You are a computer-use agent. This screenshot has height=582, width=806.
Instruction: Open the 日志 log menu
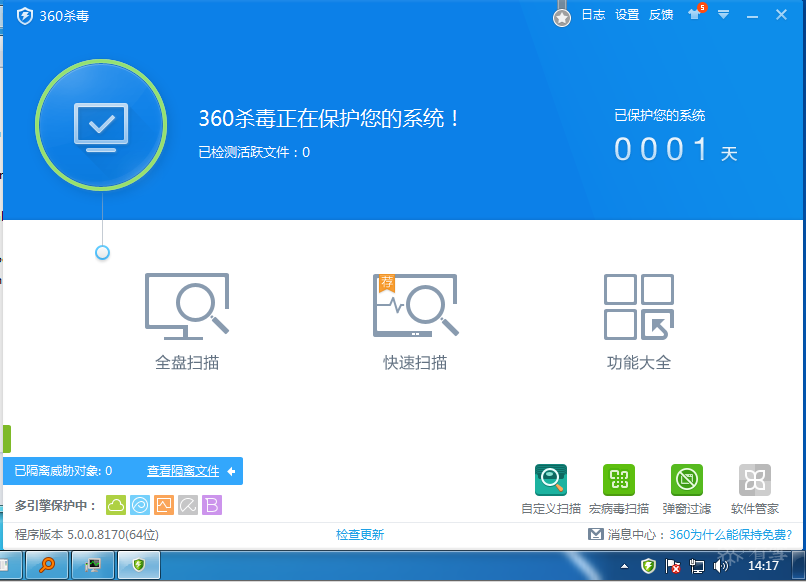coord(593,15)
